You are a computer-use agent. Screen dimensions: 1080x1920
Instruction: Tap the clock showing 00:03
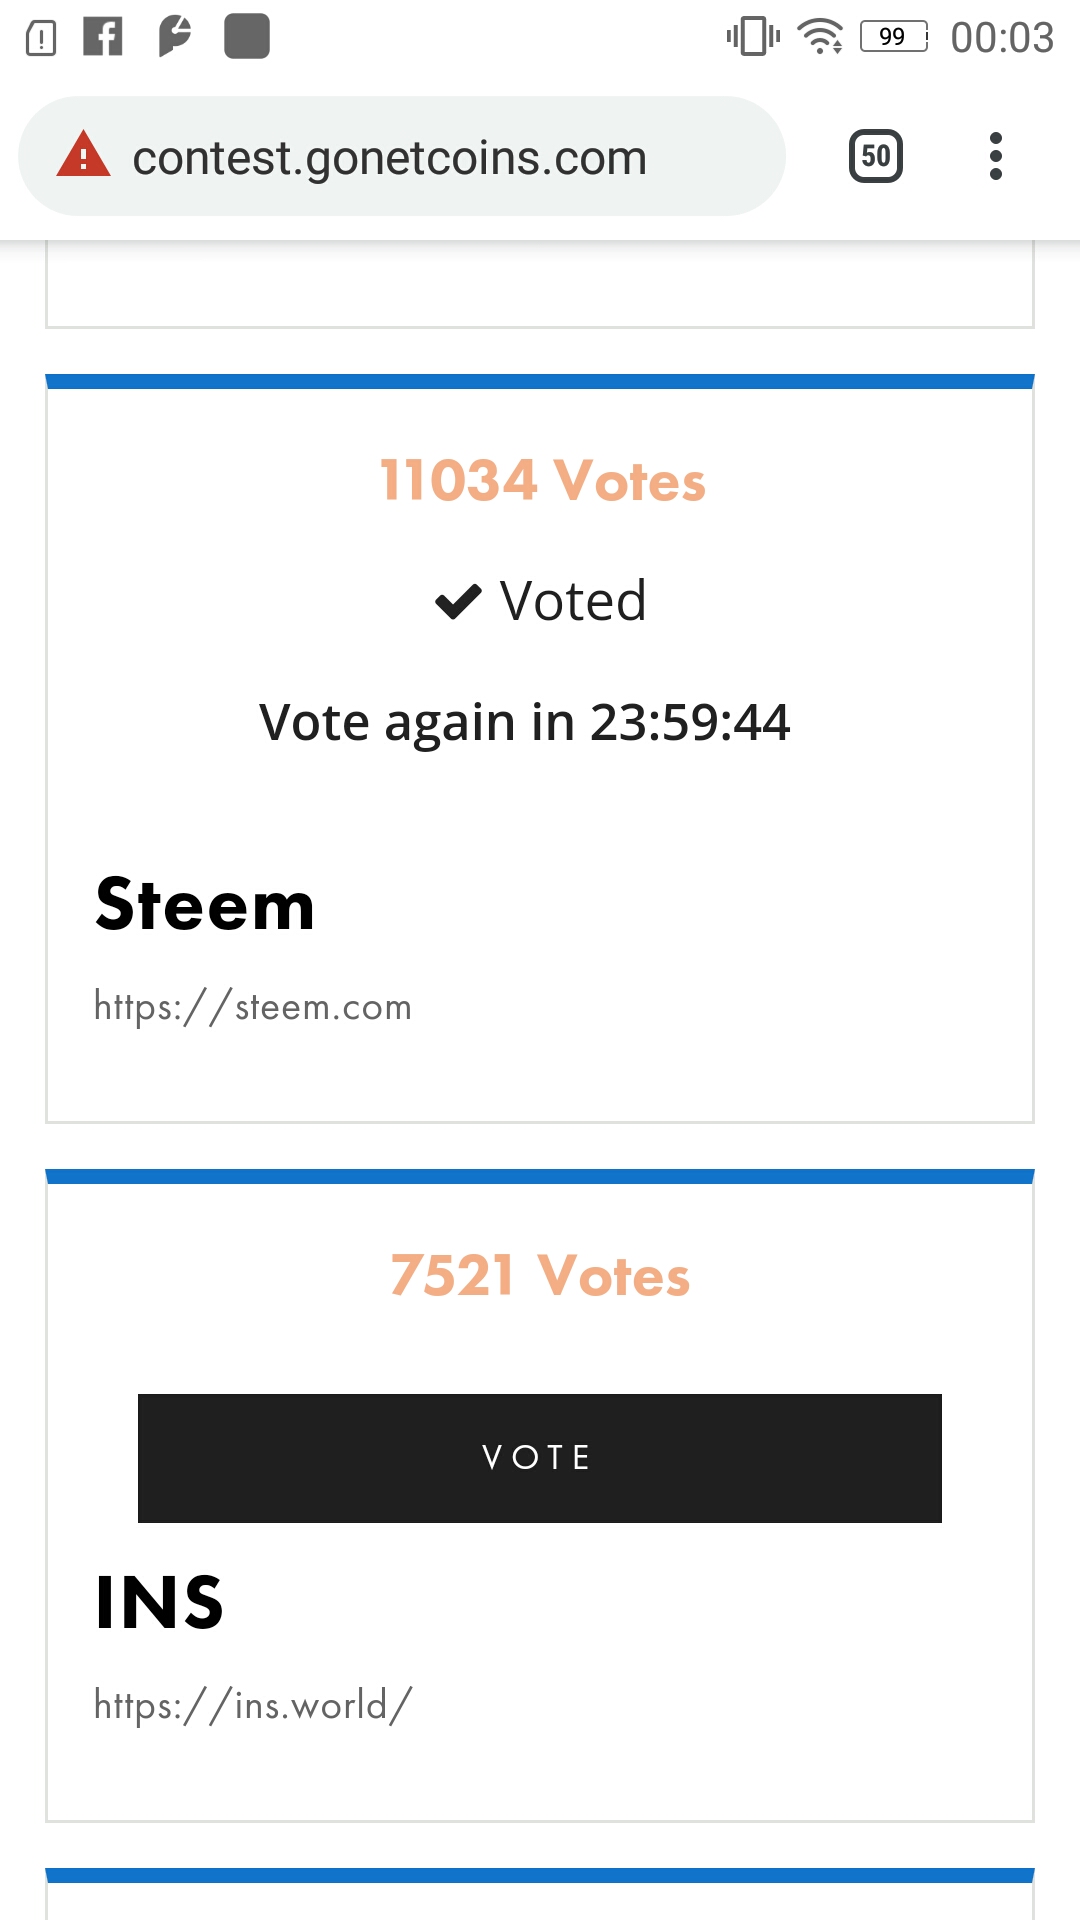pos(1001,38)
